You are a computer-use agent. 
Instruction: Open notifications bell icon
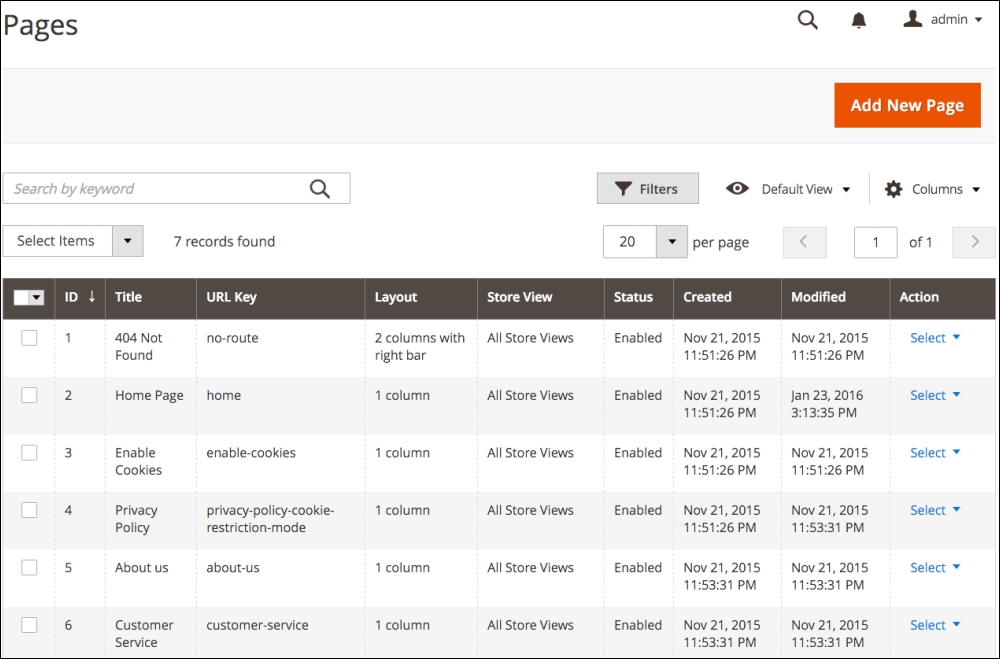tap(859, 21)
